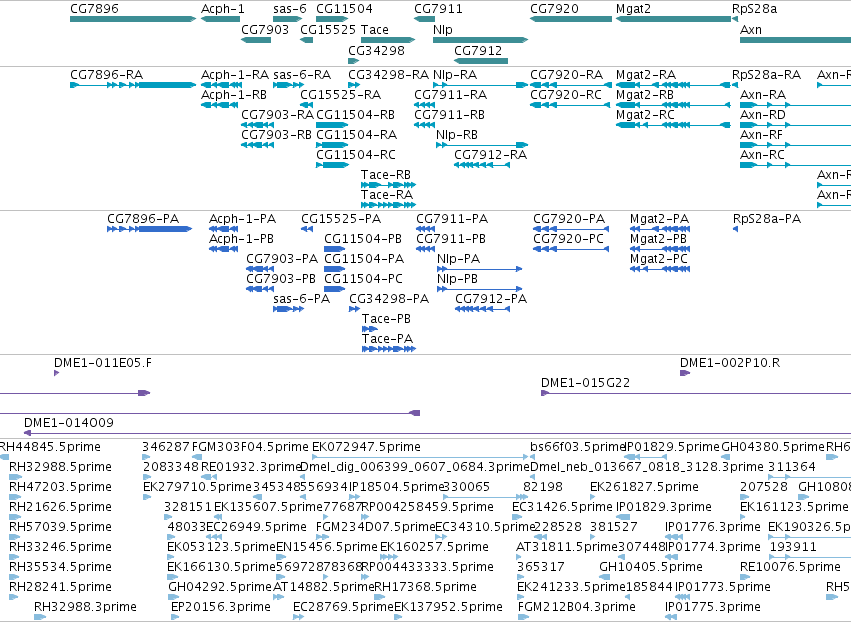The image size is (851, 622).
Task: Click the CG7911-RB transcript label
Action: 449,115
